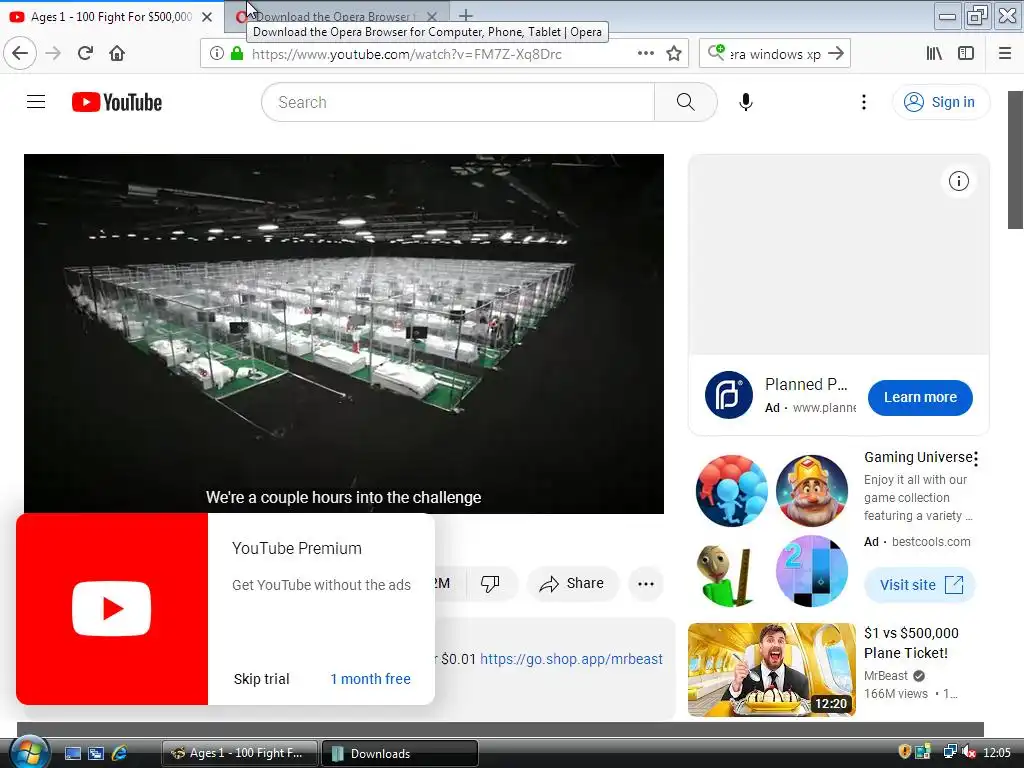The height and width of the screenshot is (768, 1024).
Task: Focus the YouTube Search field
Action: pyautogui.click(x=458, y=102)
